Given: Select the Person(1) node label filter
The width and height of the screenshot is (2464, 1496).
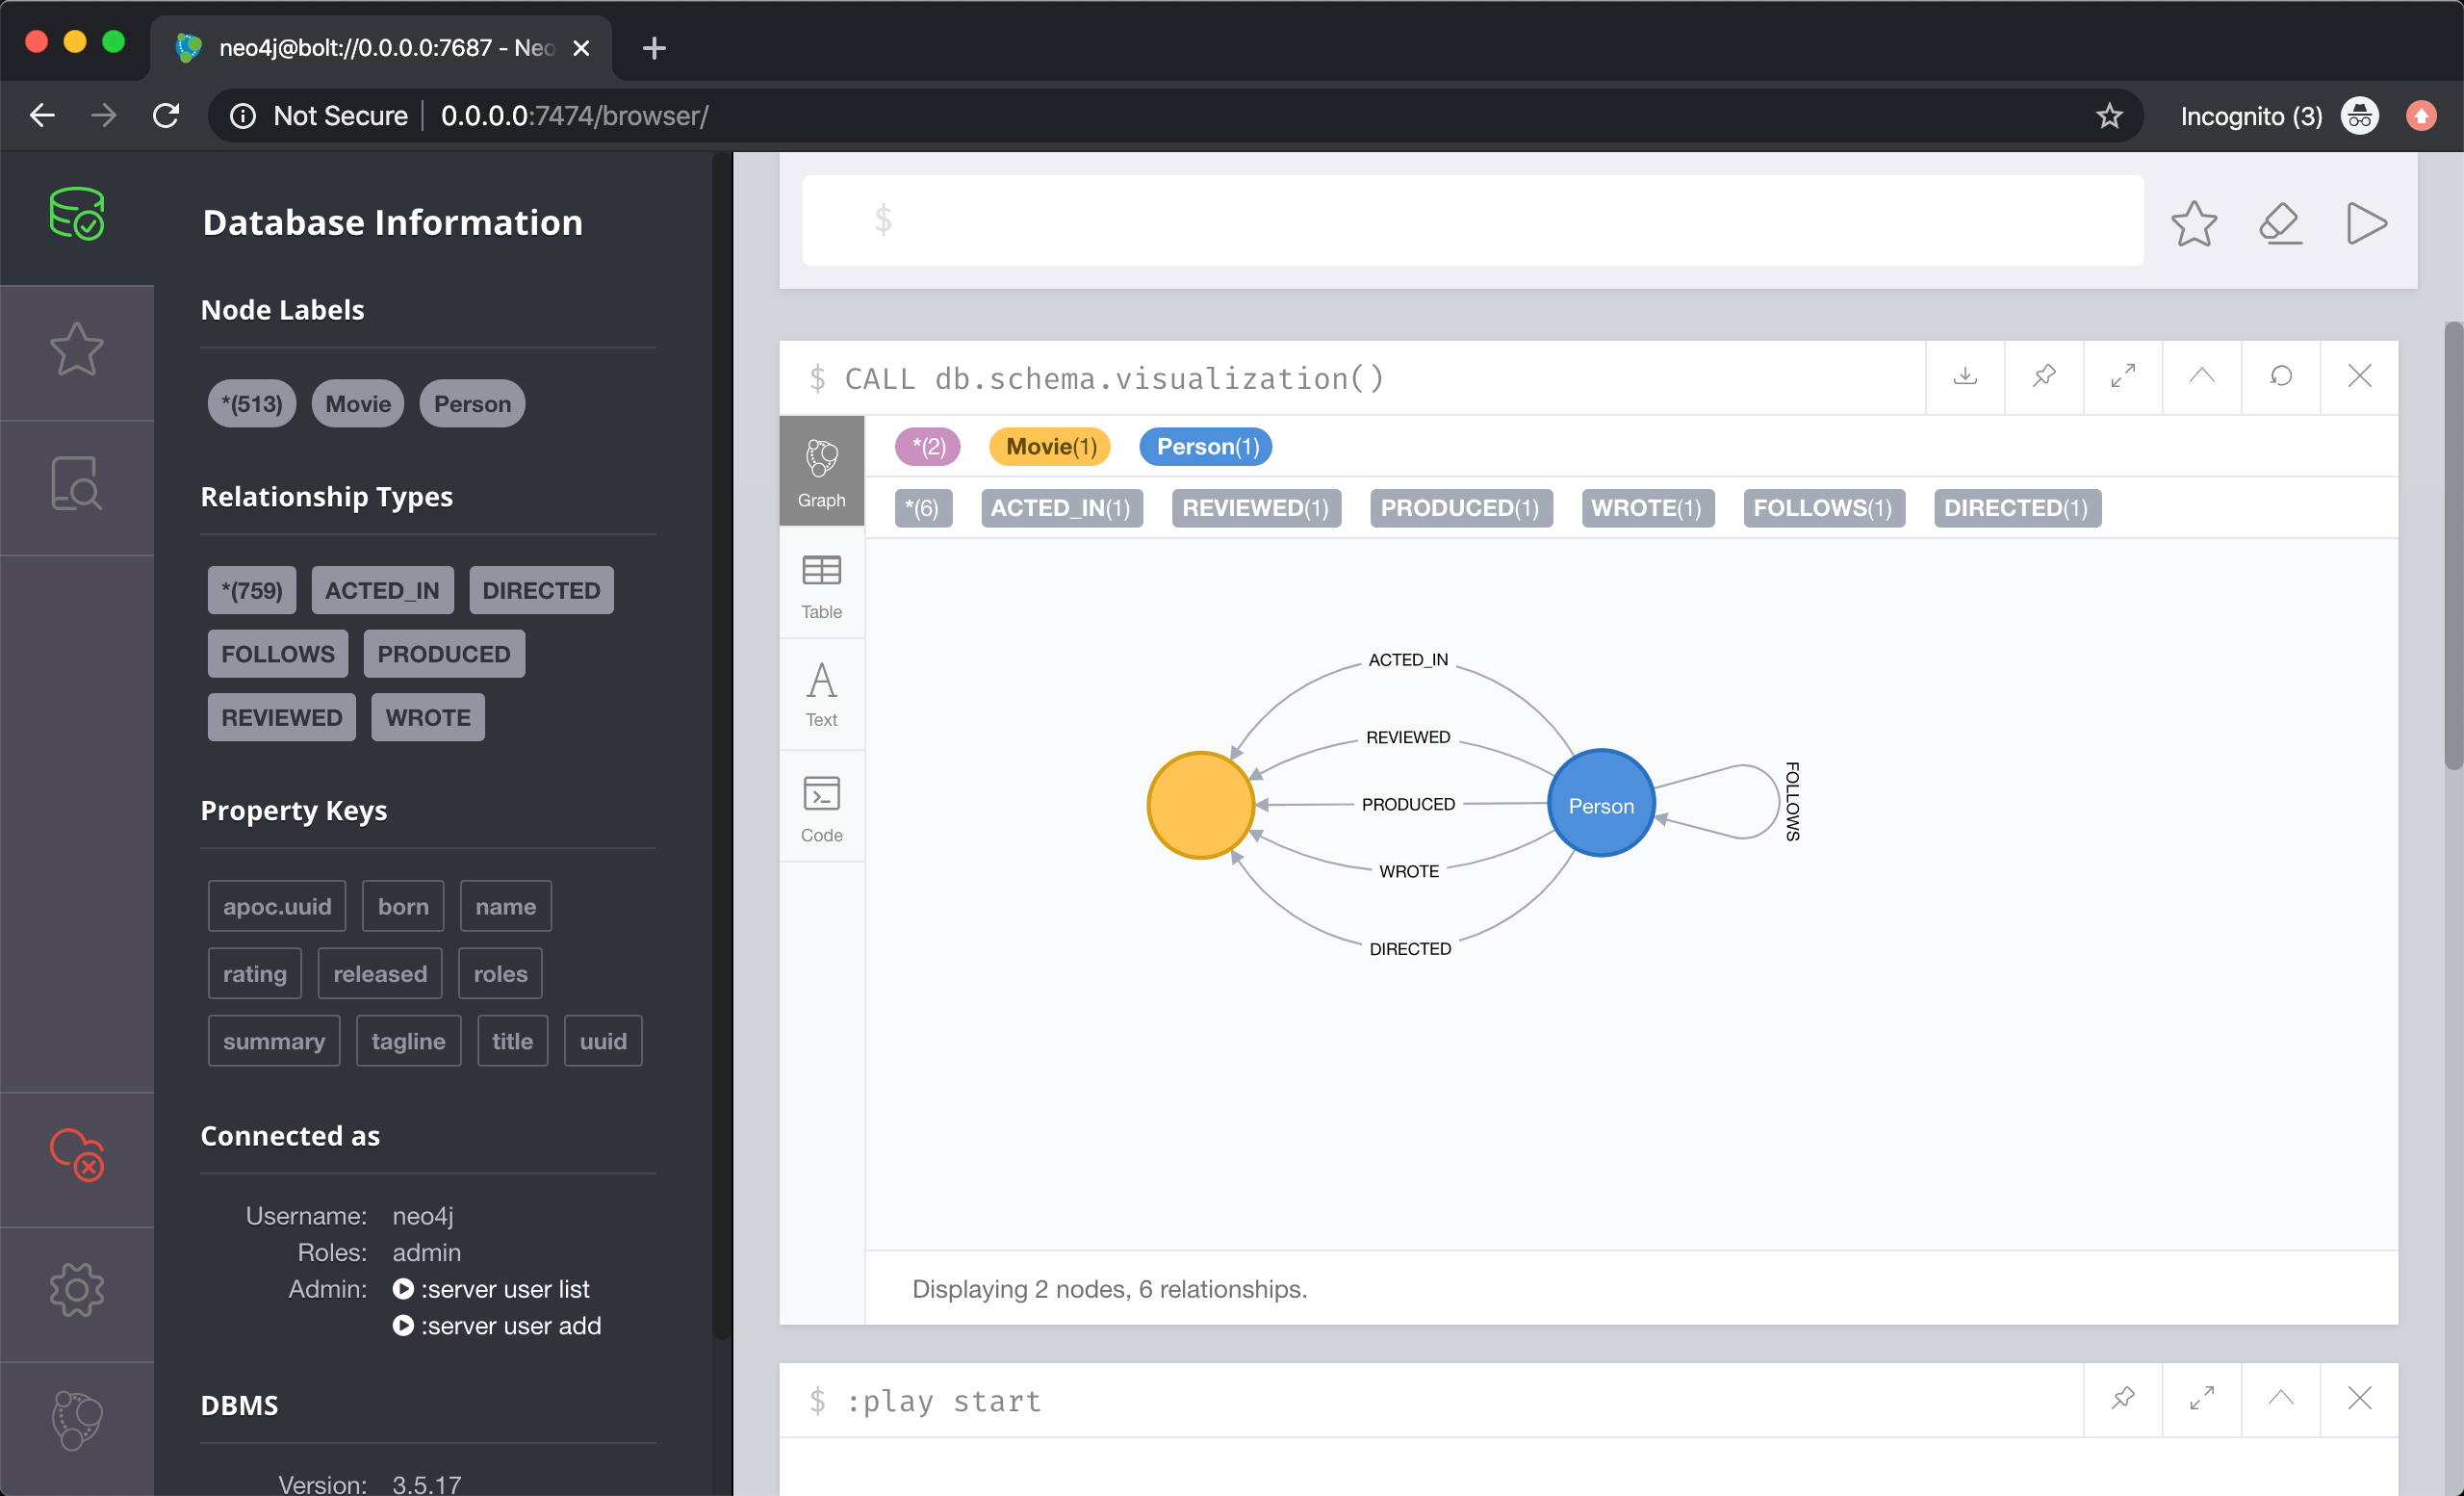Looking at the screenshot, I should point(1206,446).
